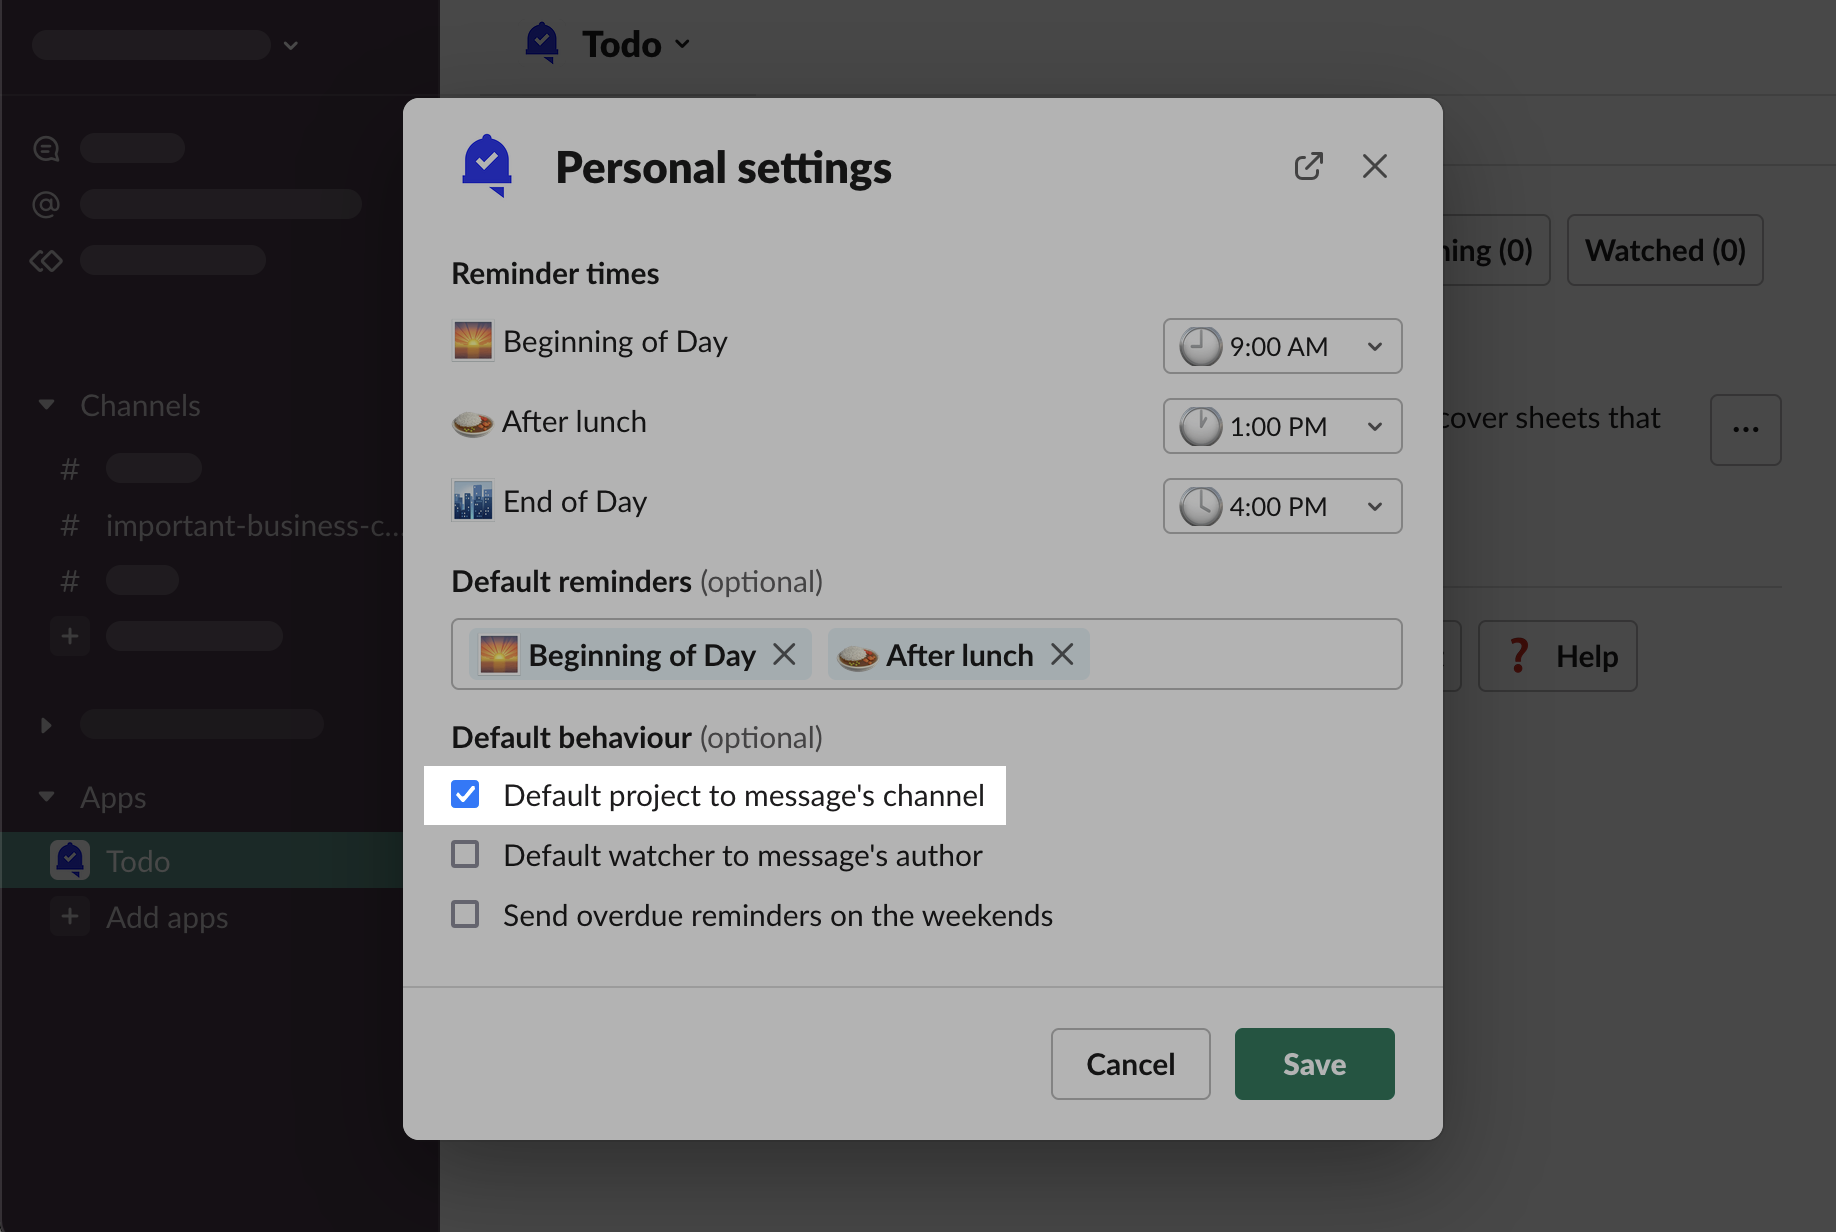Click the threads icon in sidebar
Screen dimensions: 1836x1232
pyautogui.click(x=46, y=149)
